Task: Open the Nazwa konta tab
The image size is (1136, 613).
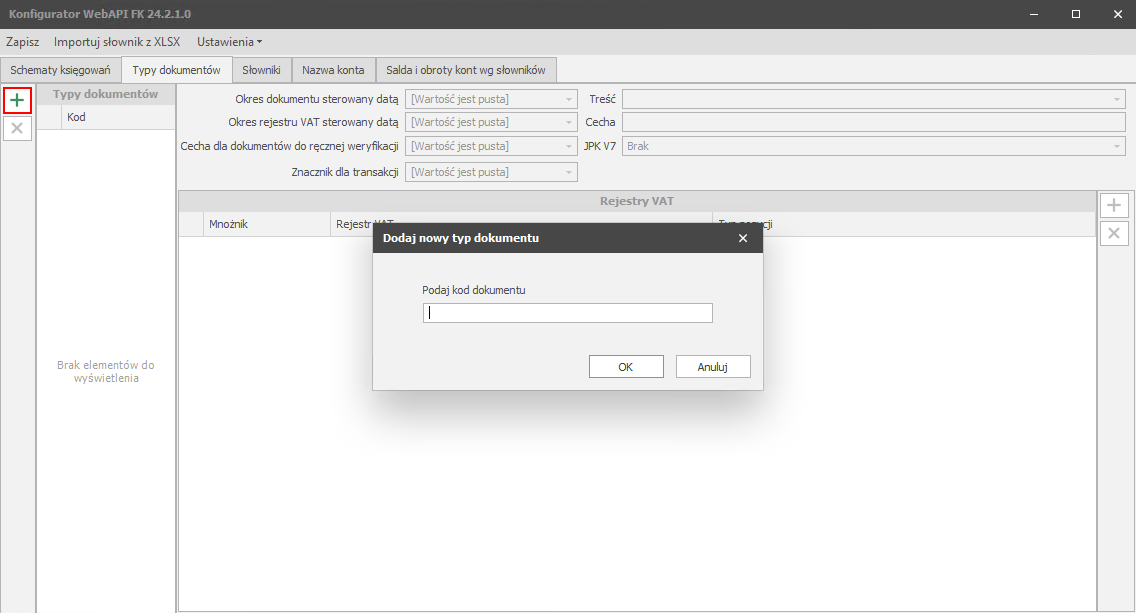Action: [334, 70]
